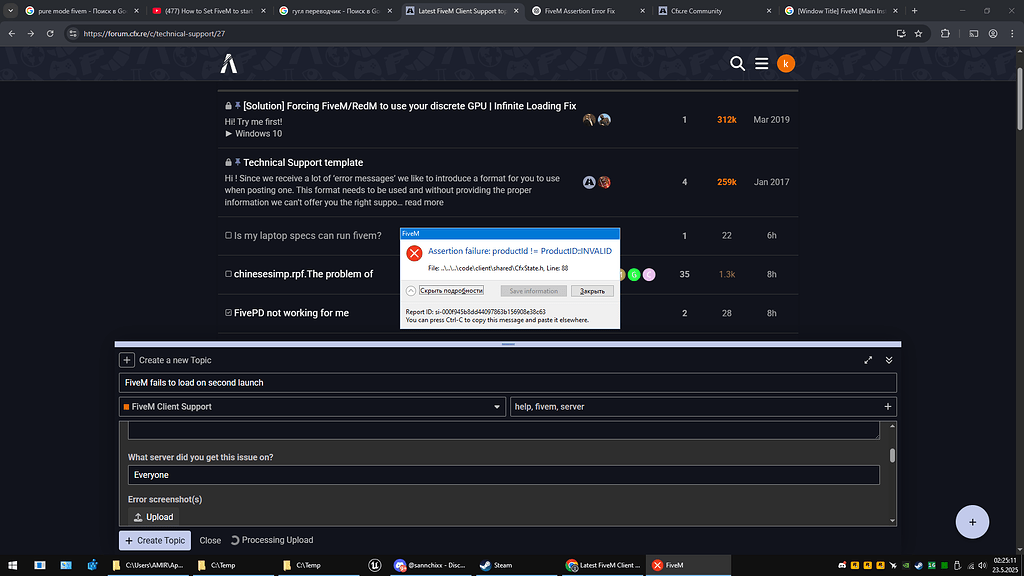1024x576 pixels.
Task: Toggle checkbox beside "chinesesimp.rpf.The problem of"
Action: pyautogui.click(x=228, y=273)
